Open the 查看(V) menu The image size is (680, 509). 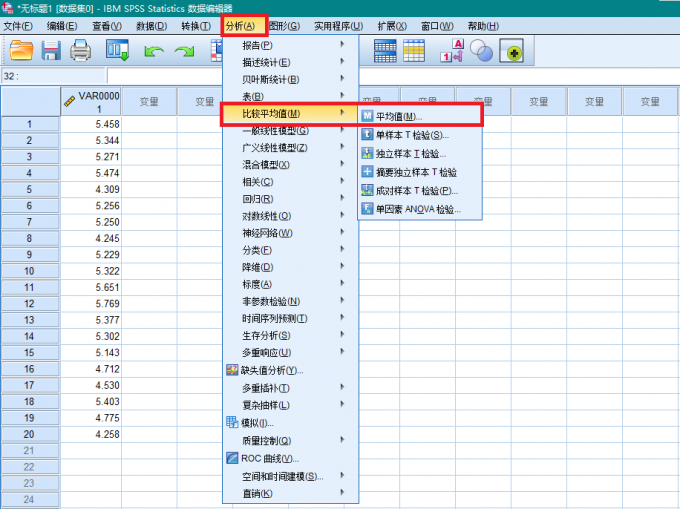pos(107,26)
